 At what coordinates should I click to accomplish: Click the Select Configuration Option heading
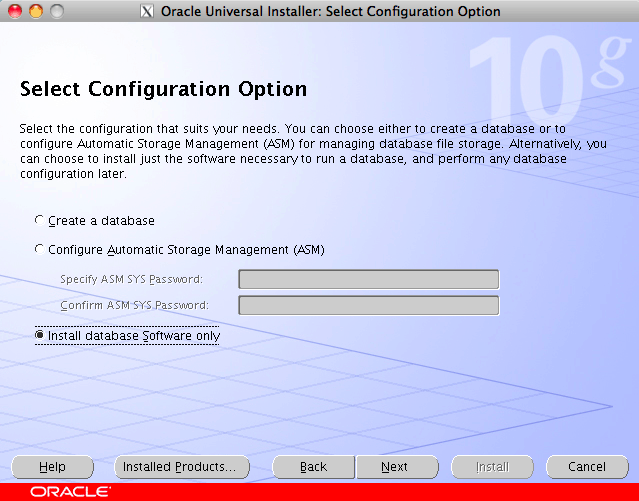click(x=163, y=89)
